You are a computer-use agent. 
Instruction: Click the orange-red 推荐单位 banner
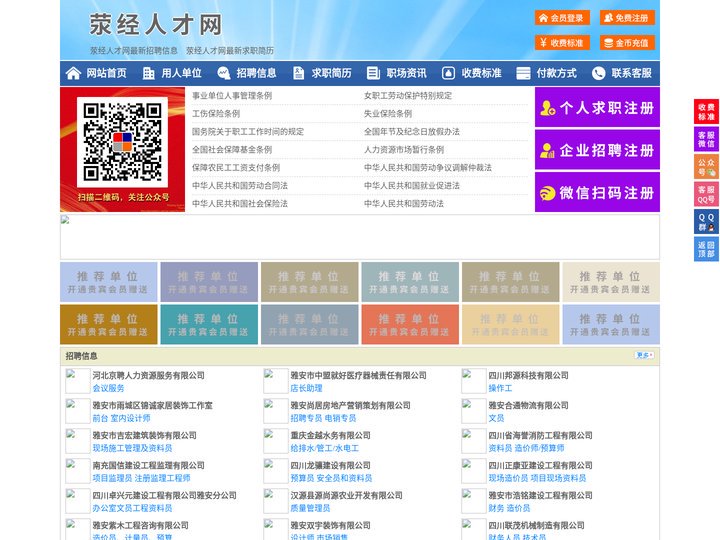[x=410, y=324]
